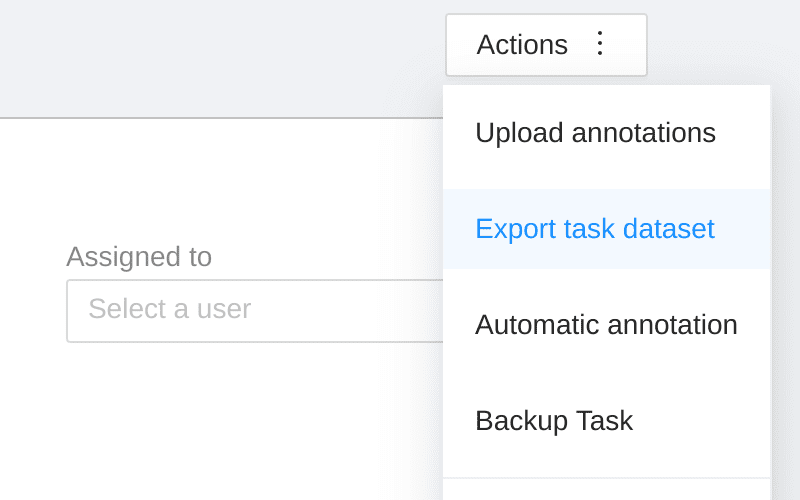The height and width of the screenshot is (500, 800).
Task: Start Automatic annotation from Actions menu
Action: (x=606, y=325)
